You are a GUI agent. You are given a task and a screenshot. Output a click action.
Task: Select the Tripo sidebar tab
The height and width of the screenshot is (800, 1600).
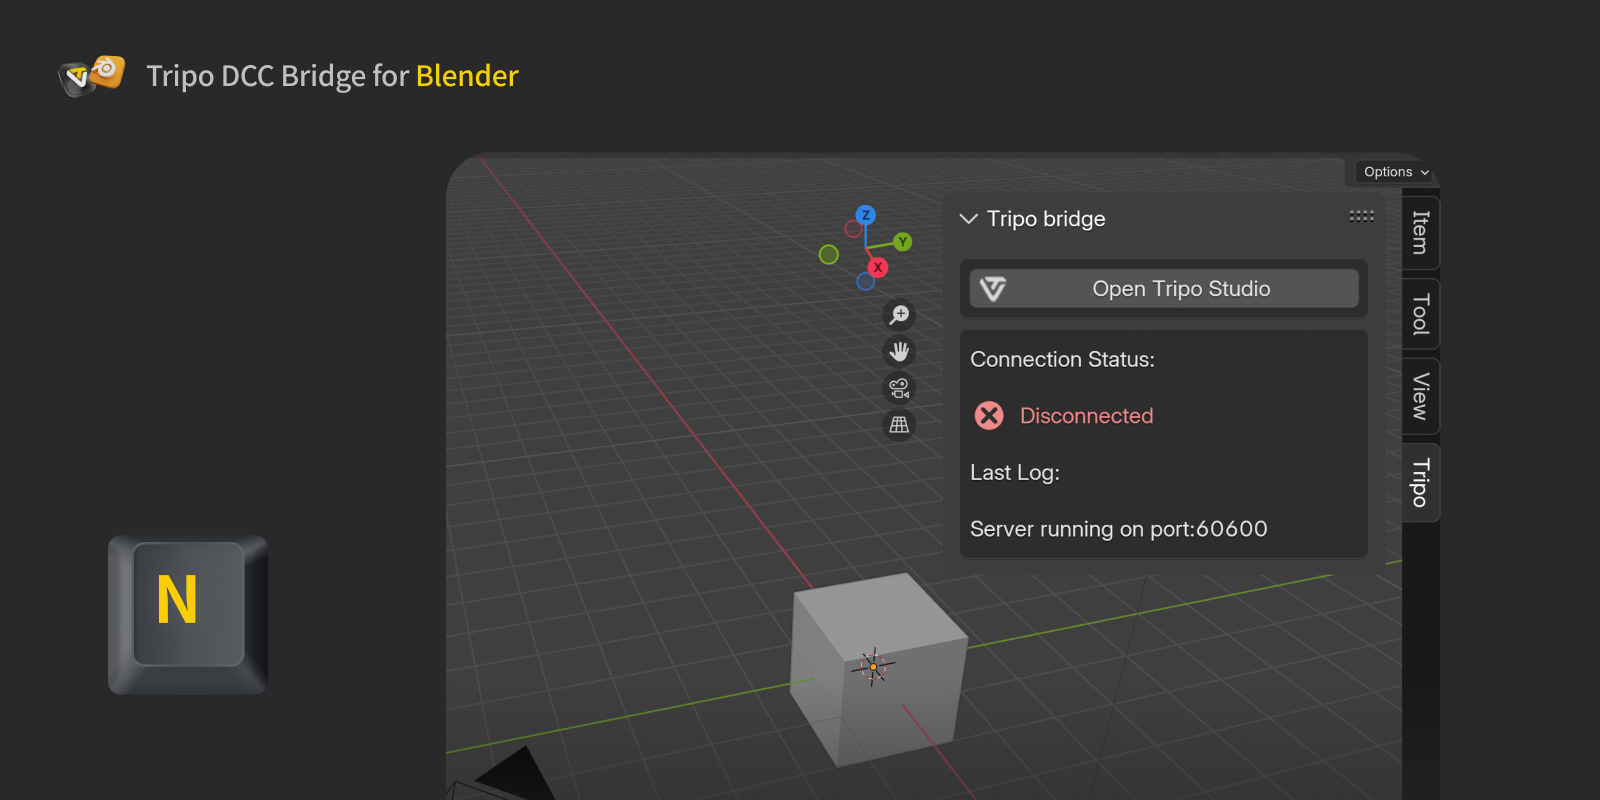1420,482
